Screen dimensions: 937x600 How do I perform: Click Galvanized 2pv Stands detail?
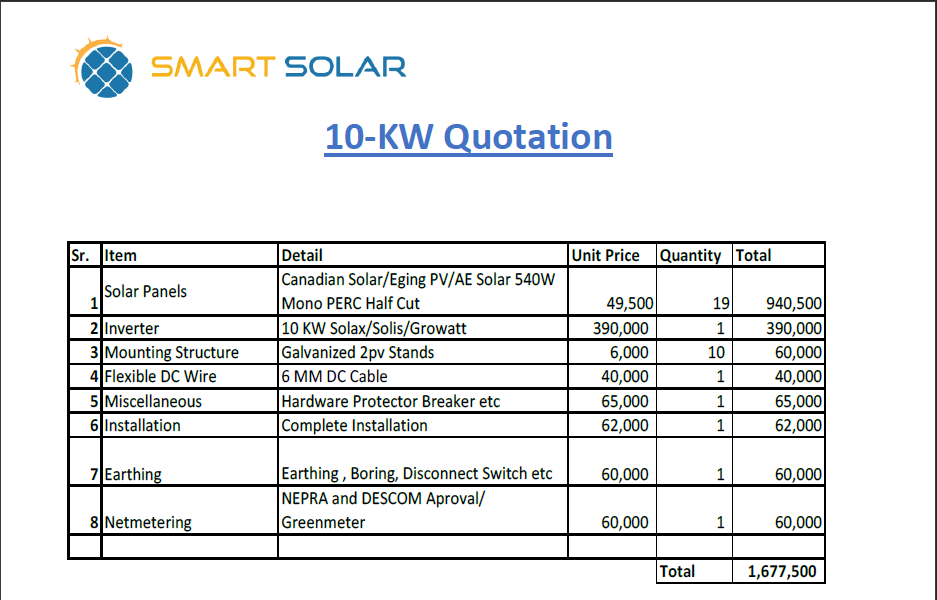(x=358, y=353)
